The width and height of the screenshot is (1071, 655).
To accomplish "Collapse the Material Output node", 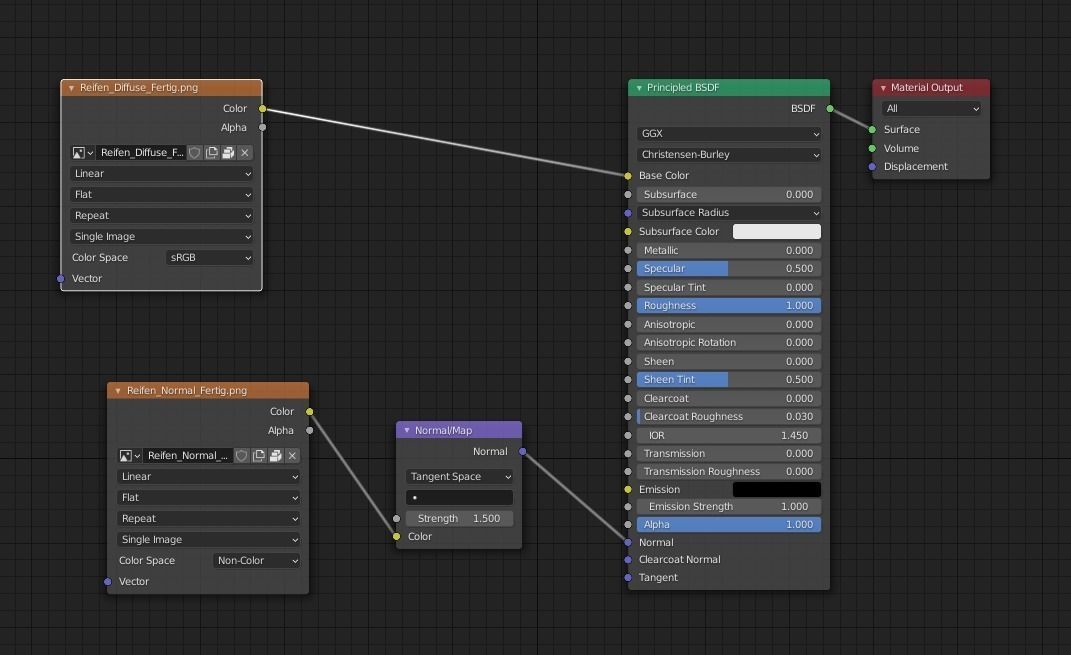I will click(882, 88).
